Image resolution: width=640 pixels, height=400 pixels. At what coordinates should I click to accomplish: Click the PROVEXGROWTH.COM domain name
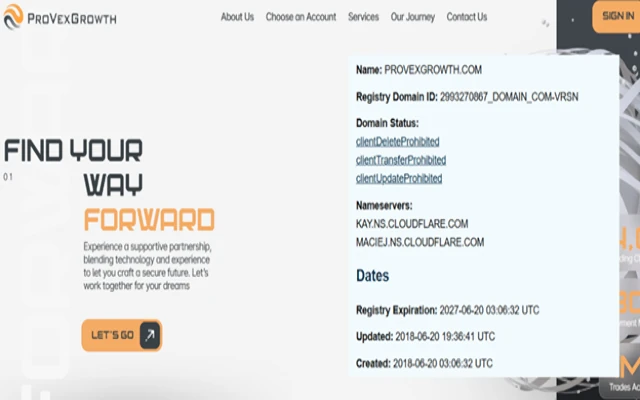[x=433, y=69]
